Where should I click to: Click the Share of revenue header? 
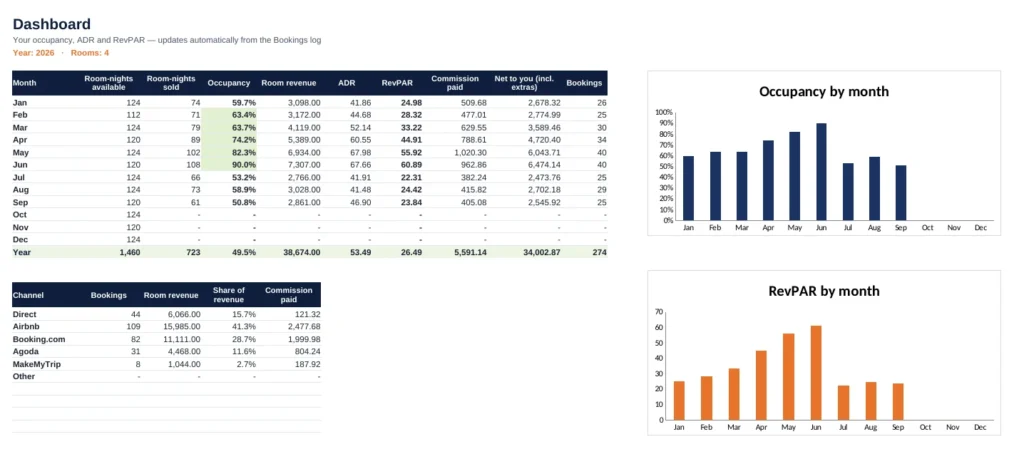click(x=229, y=295)
